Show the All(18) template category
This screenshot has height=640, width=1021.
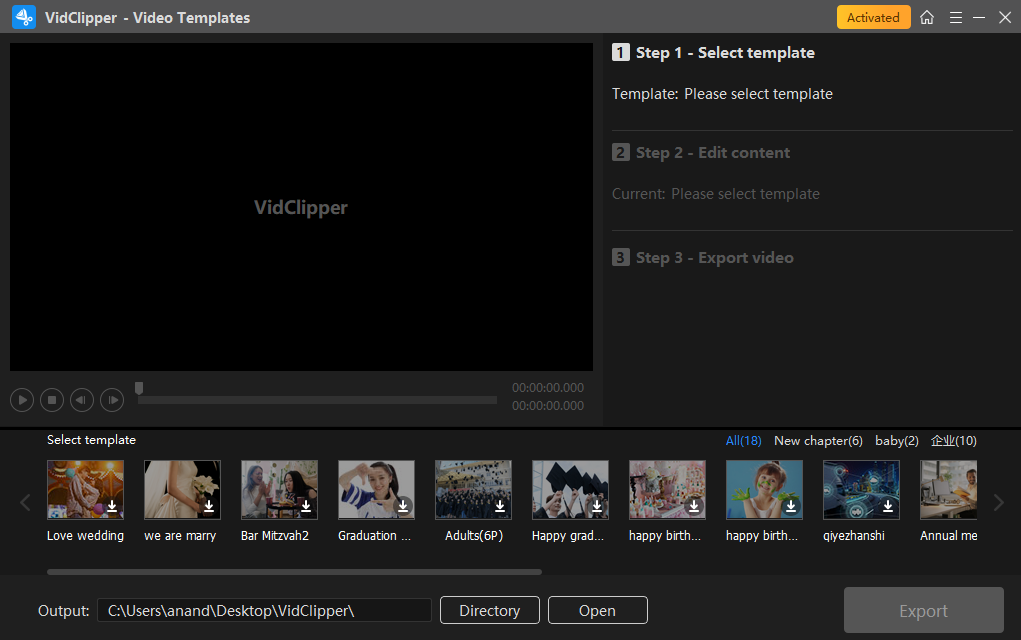[x=743, y=441]
